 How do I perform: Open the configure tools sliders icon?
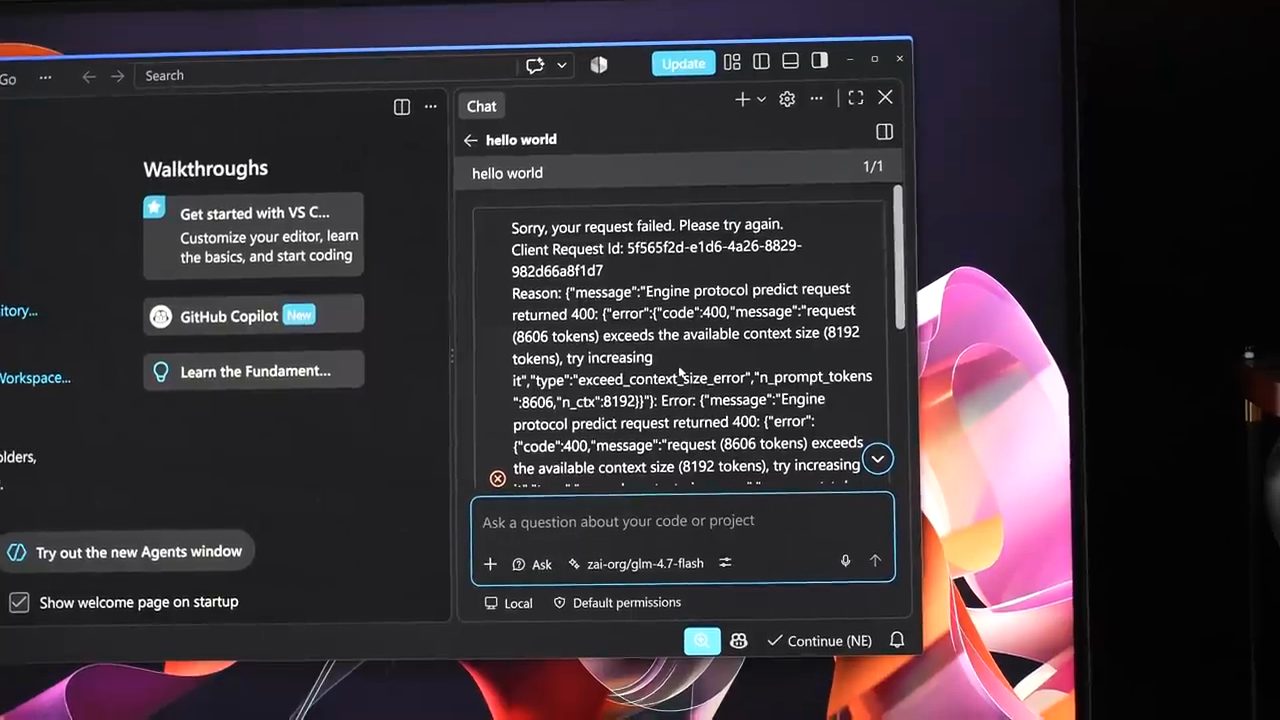click(x=725, y=563)
